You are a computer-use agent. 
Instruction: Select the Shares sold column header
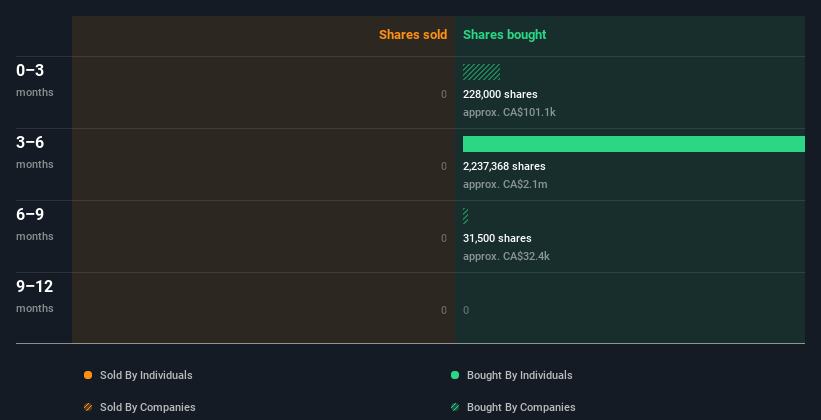[x=413, y=35]
